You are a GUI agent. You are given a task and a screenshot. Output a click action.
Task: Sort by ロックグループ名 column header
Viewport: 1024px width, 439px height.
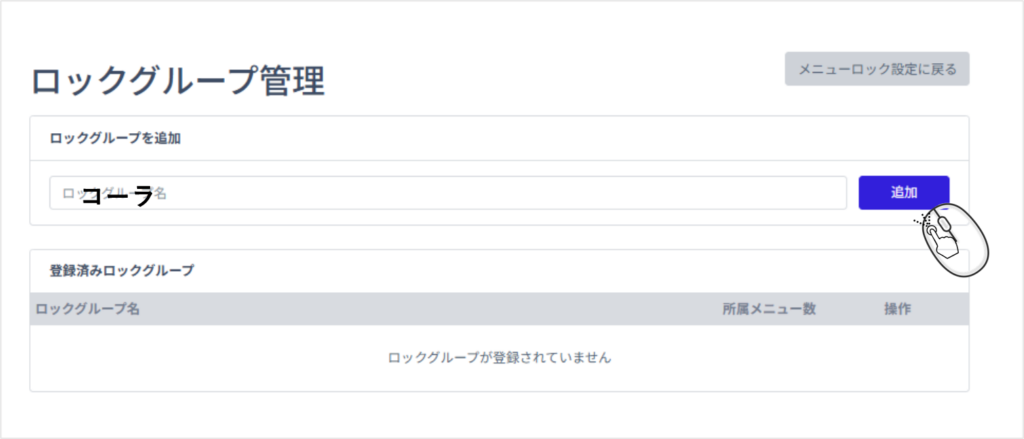tap(87, 309)
